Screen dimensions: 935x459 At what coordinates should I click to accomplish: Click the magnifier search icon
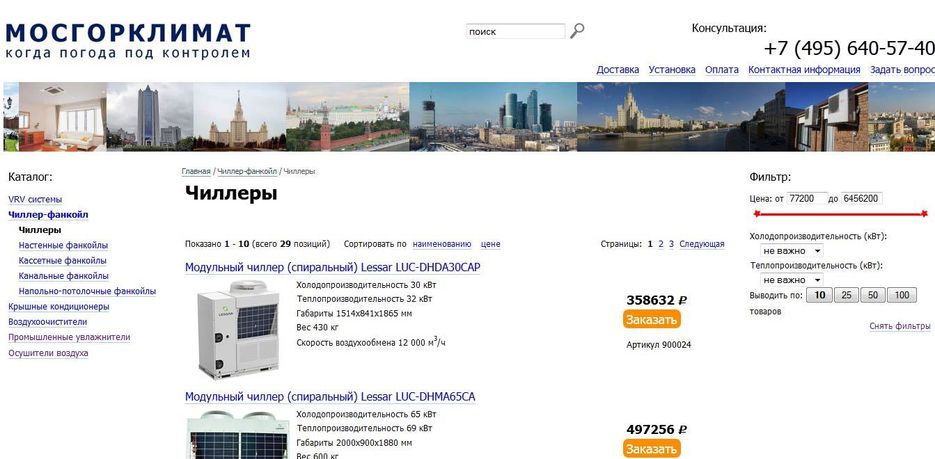pyautogui.click(x=577, y=31)
